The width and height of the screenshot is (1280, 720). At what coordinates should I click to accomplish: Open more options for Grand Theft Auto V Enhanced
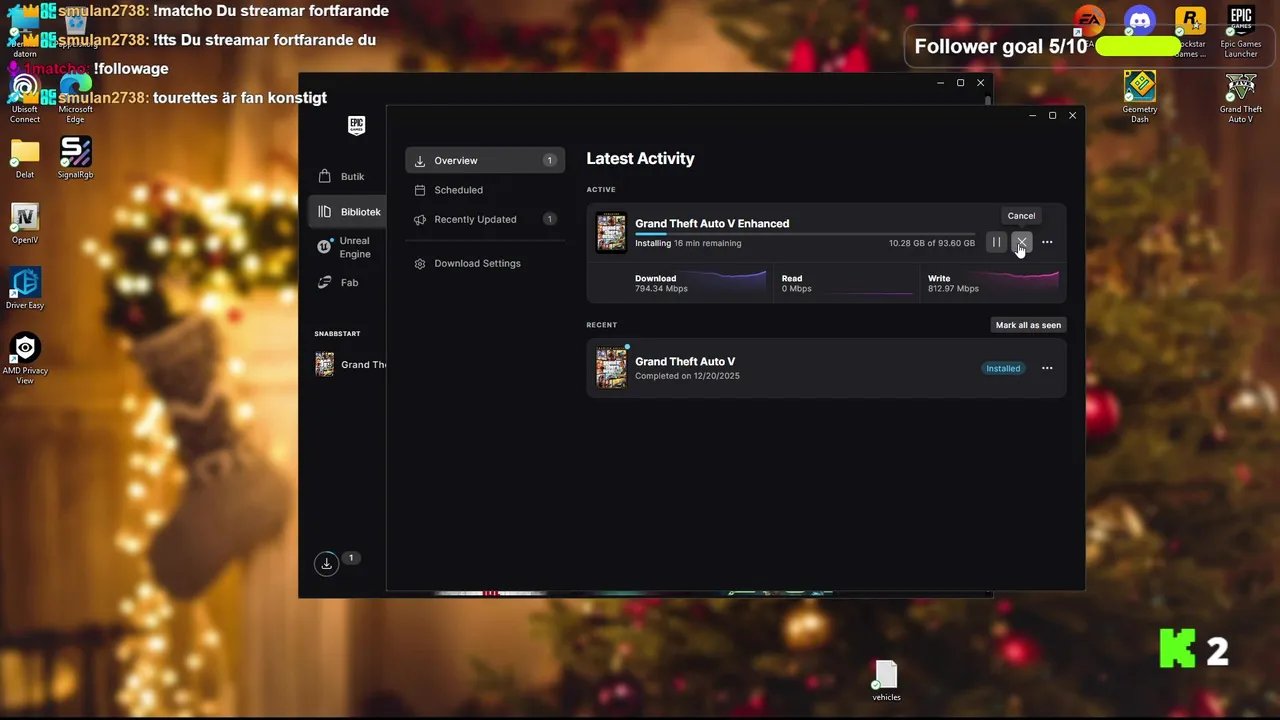coord(1047,242)
